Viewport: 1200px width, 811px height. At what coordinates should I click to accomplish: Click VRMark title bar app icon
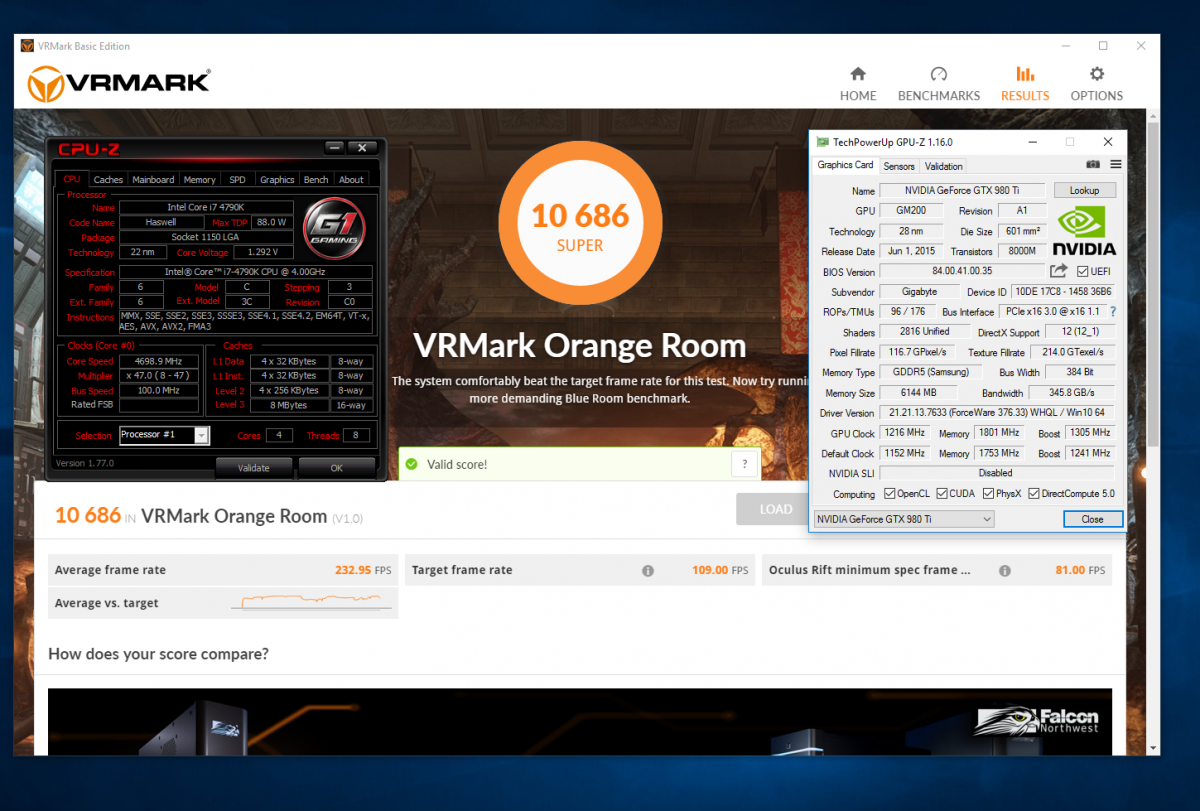(x=27, y=46)
